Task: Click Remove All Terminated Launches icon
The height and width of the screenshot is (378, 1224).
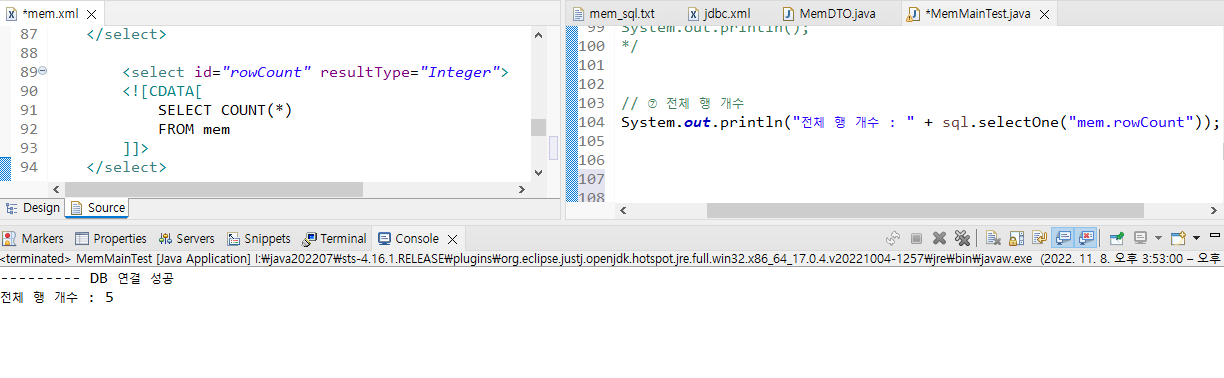Action: (x=962, y=238)
